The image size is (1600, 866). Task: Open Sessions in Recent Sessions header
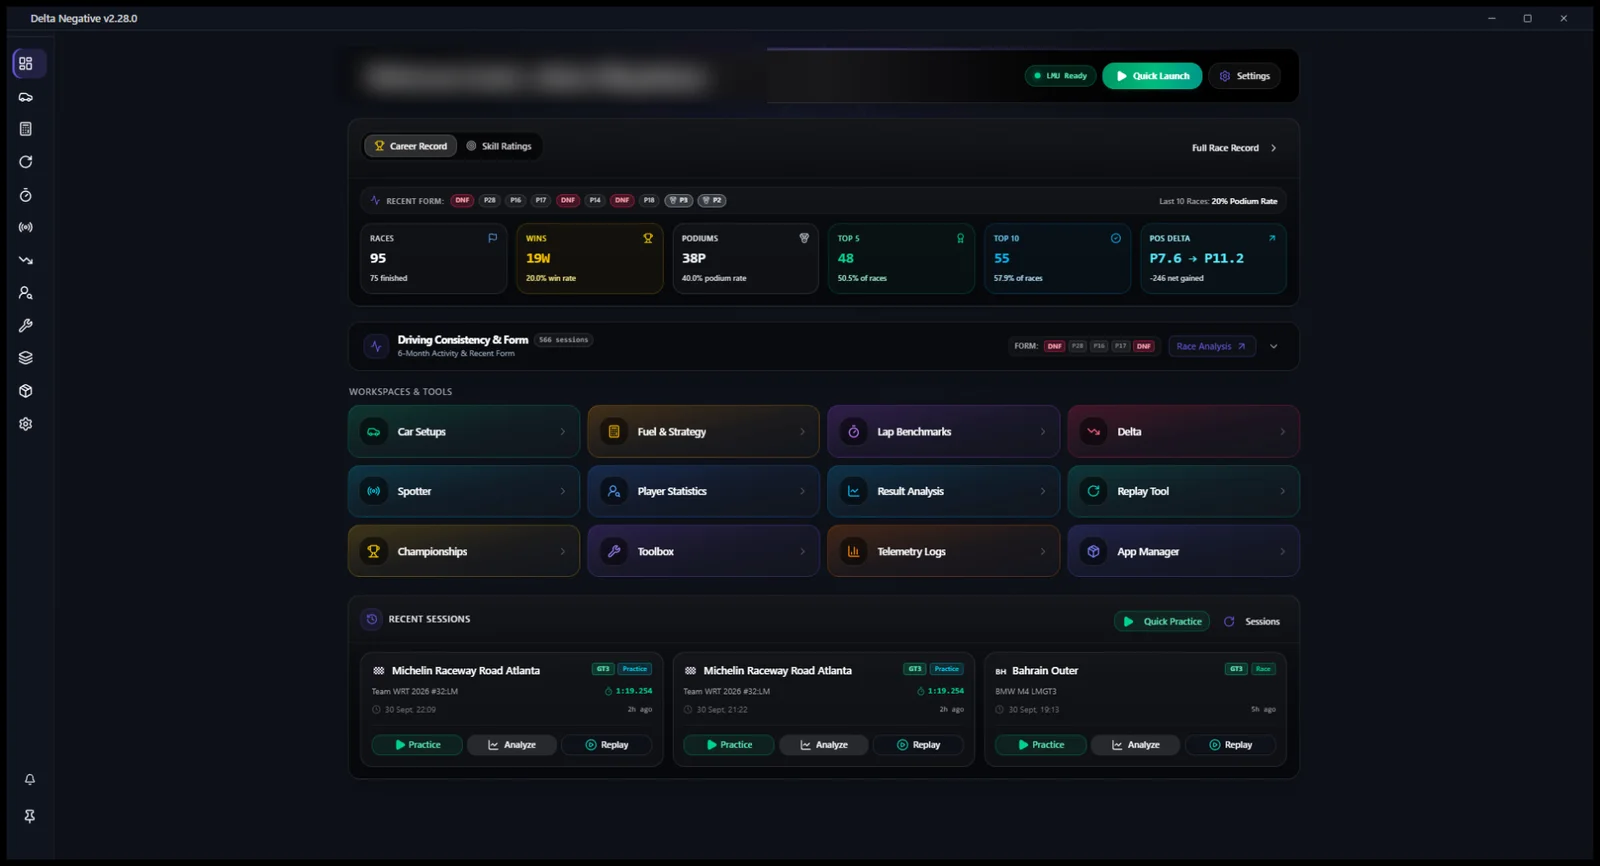click(x=1252, y=621)
